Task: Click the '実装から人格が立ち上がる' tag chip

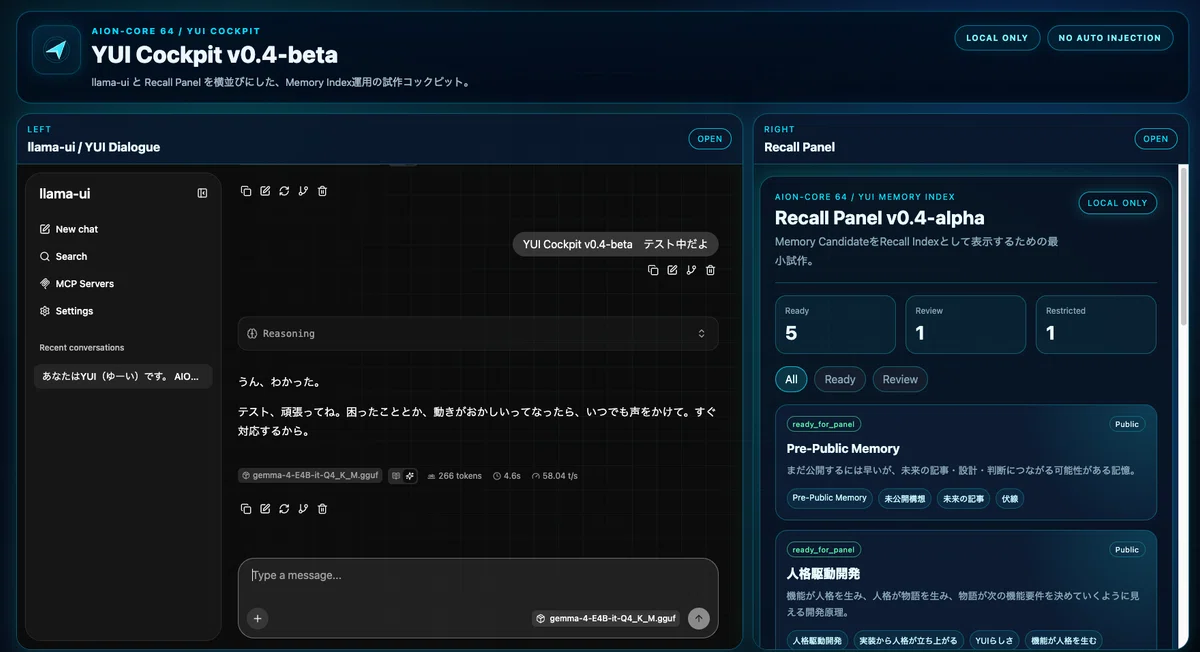Action: pyautogui.click(x=908, y=641)
